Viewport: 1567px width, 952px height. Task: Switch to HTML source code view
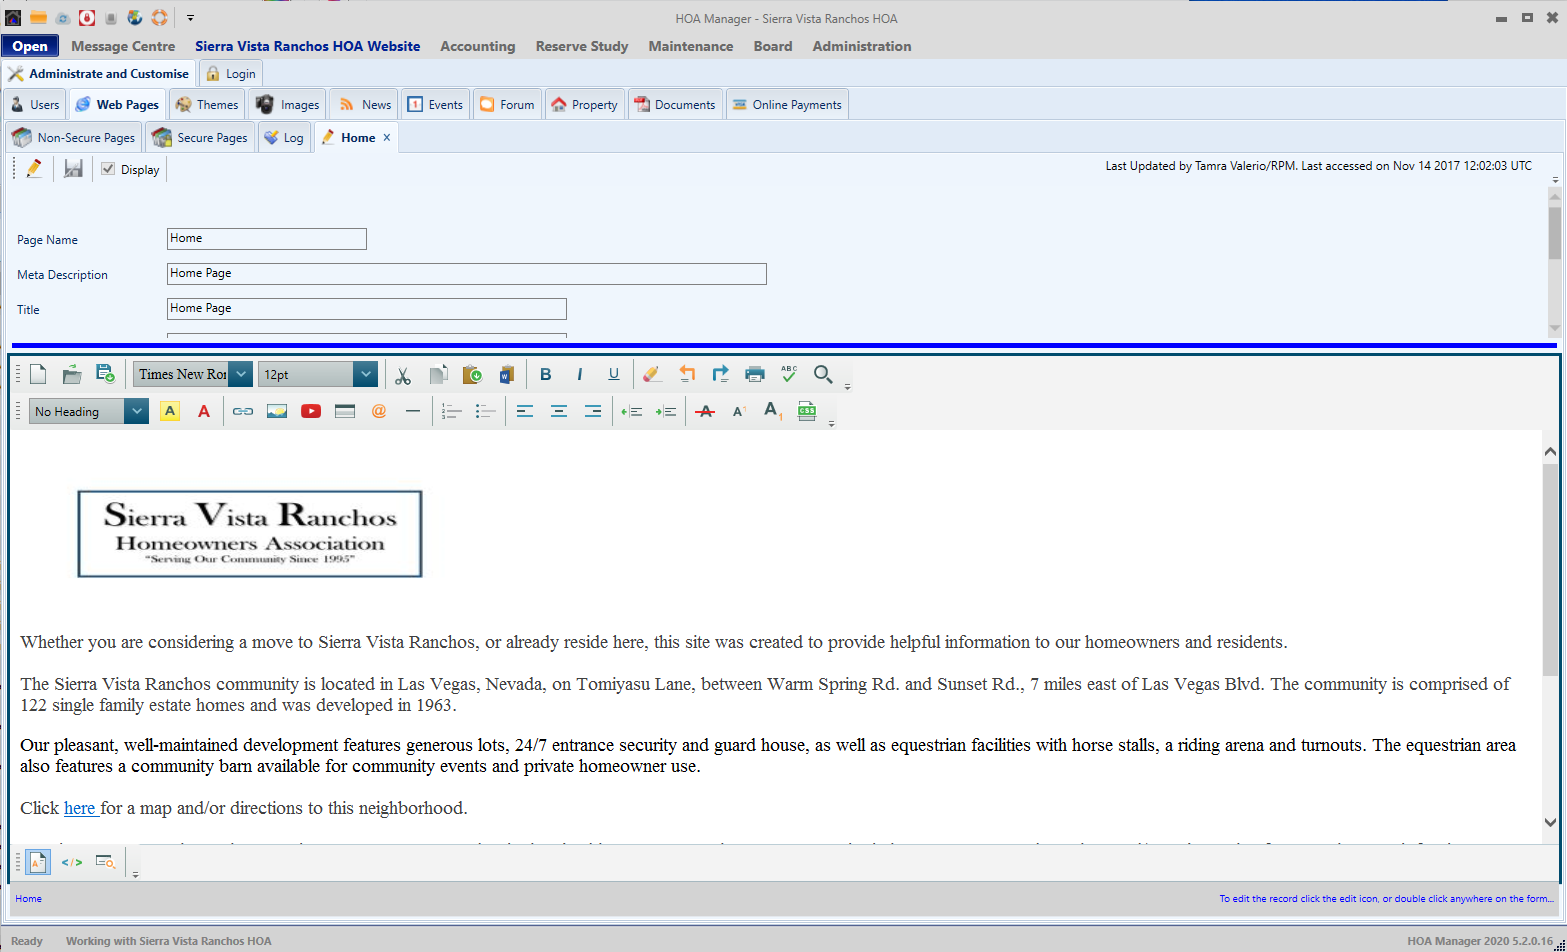tap(72, 862)
